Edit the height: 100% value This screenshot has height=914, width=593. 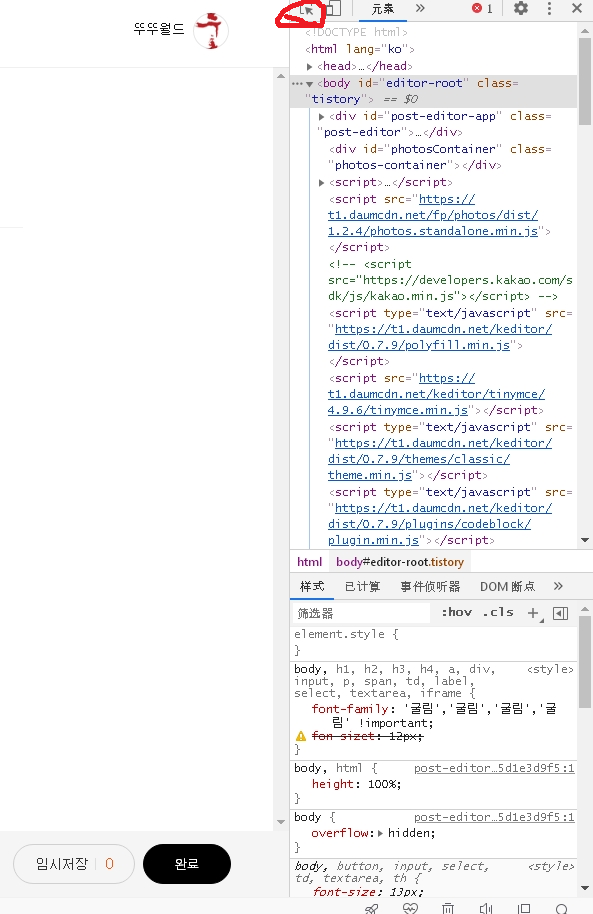pos(384,785)
